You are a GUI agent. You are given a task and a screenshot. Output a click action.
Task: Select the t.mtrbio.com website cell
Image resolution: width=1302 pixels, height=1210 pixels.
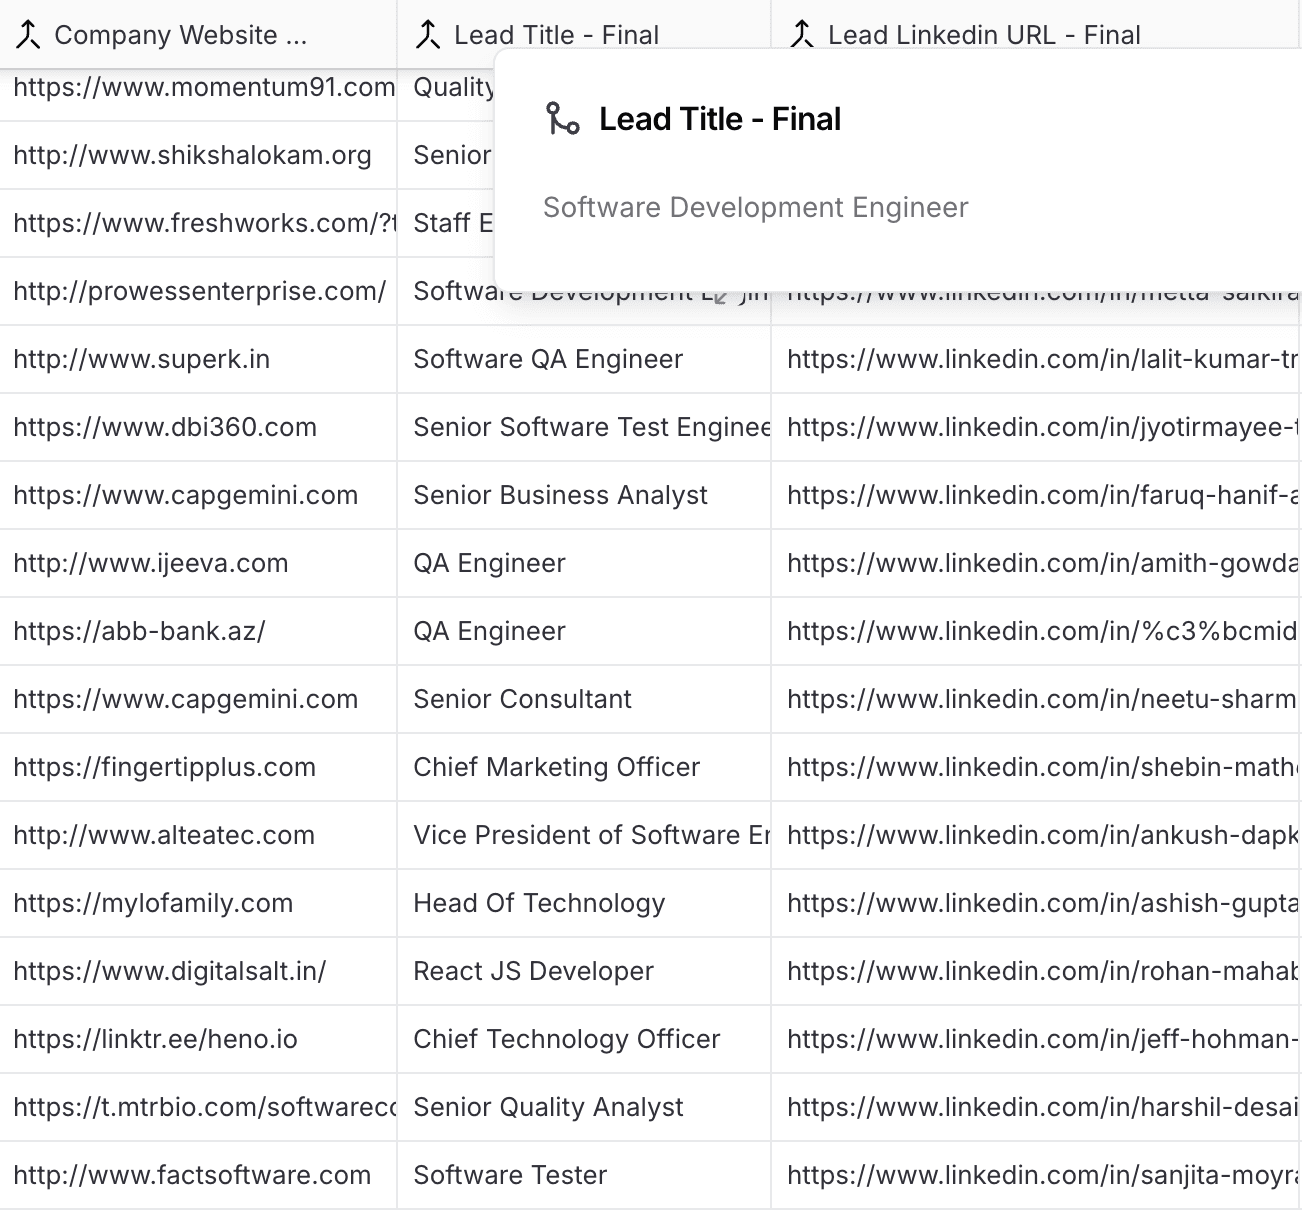tap(198, 1107)
